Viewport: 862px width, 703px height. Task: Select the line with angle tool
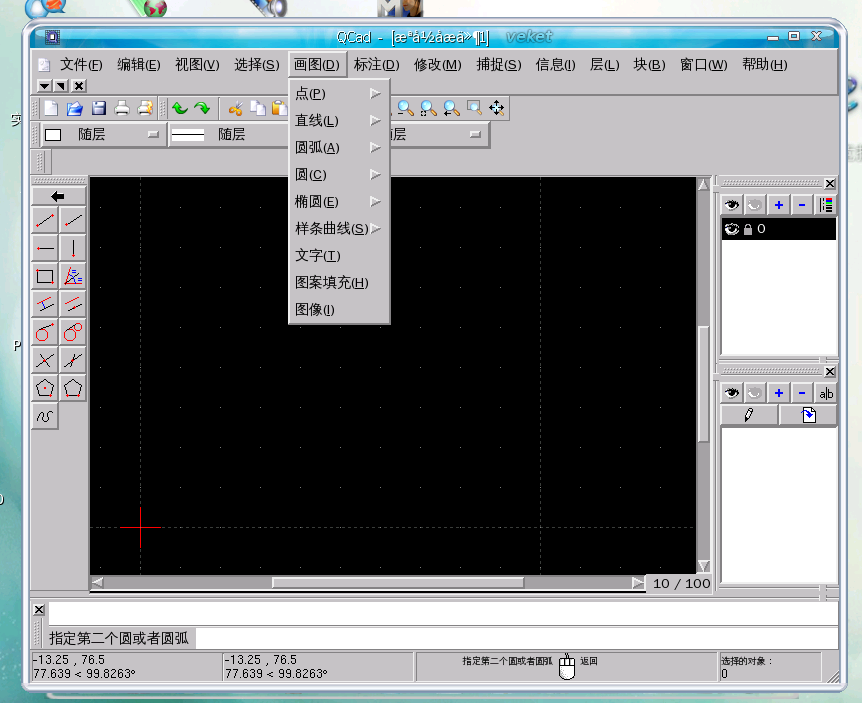coord(73,220)
